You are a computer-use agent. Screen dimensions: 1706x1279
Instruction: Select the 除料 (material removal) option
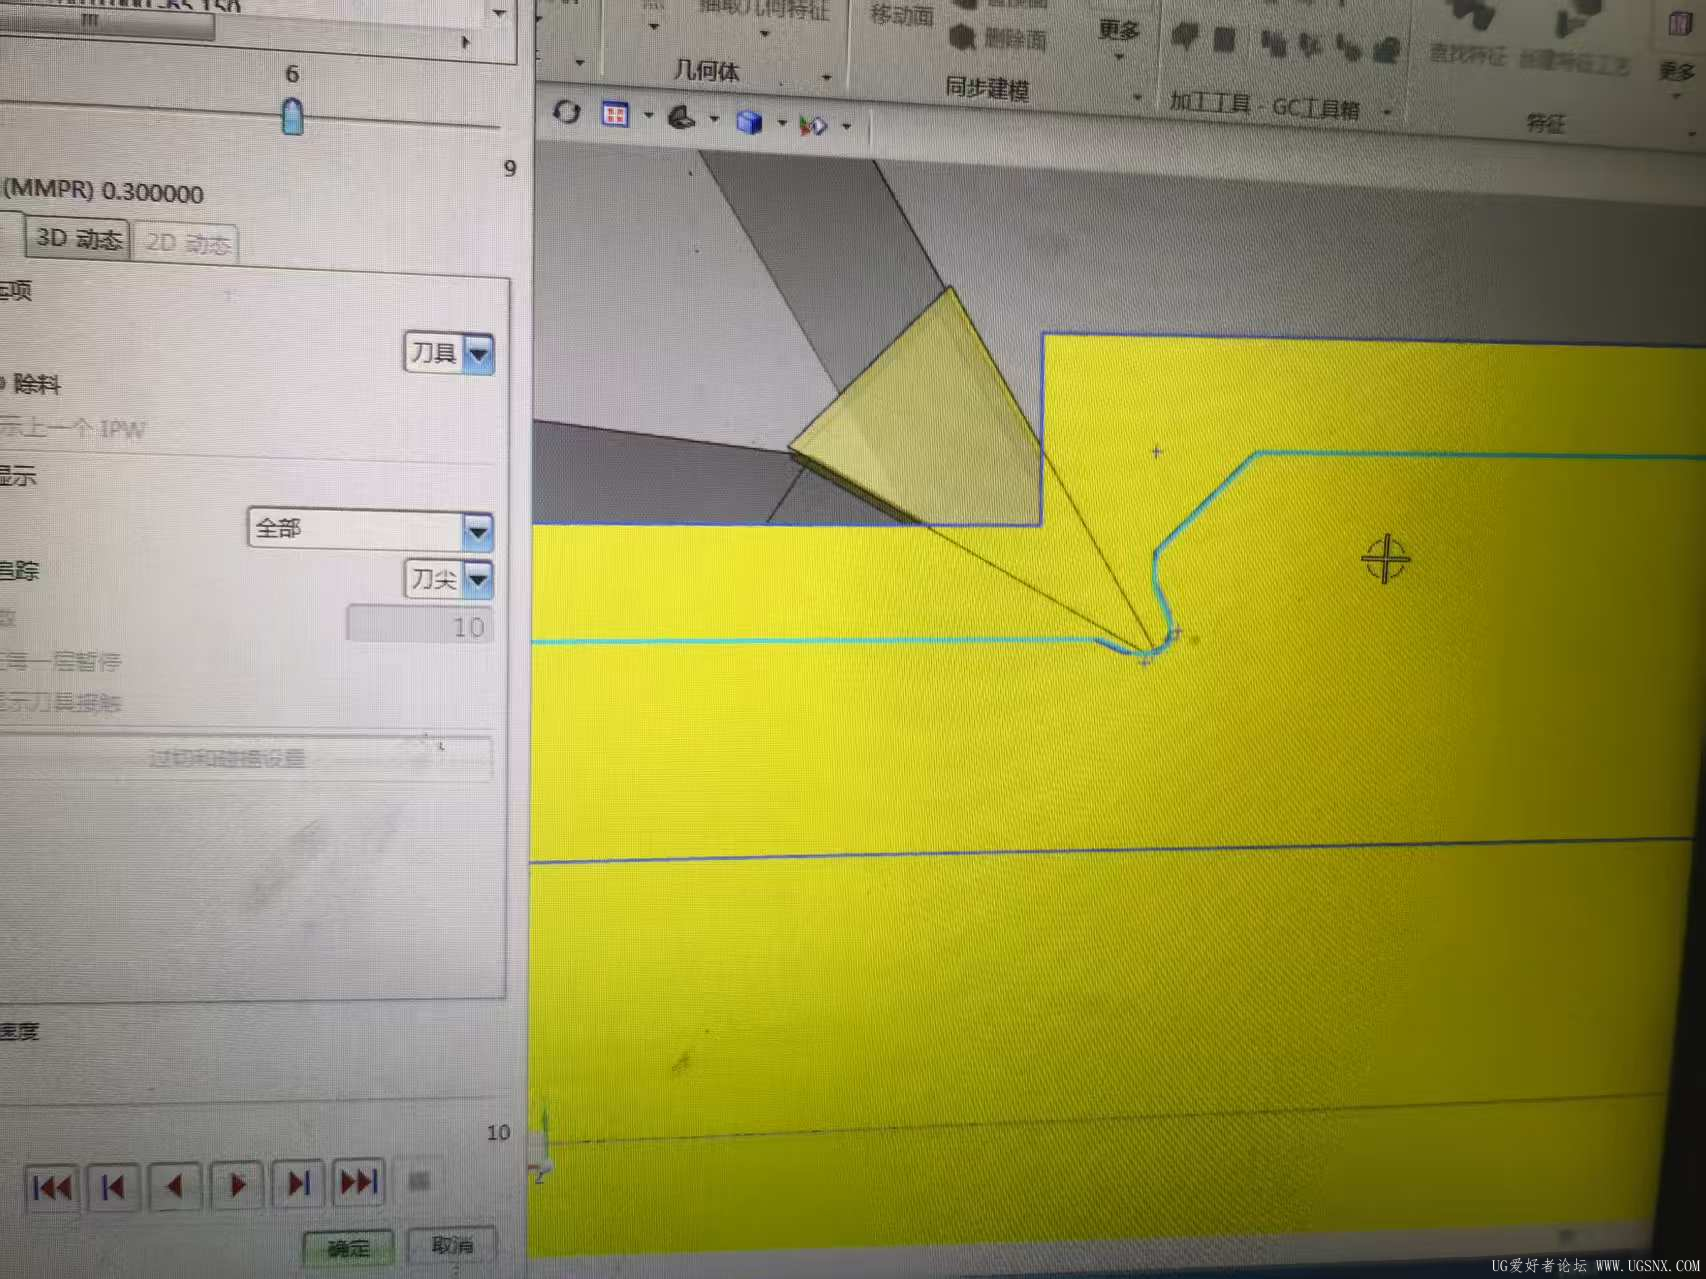click(37, 383)
